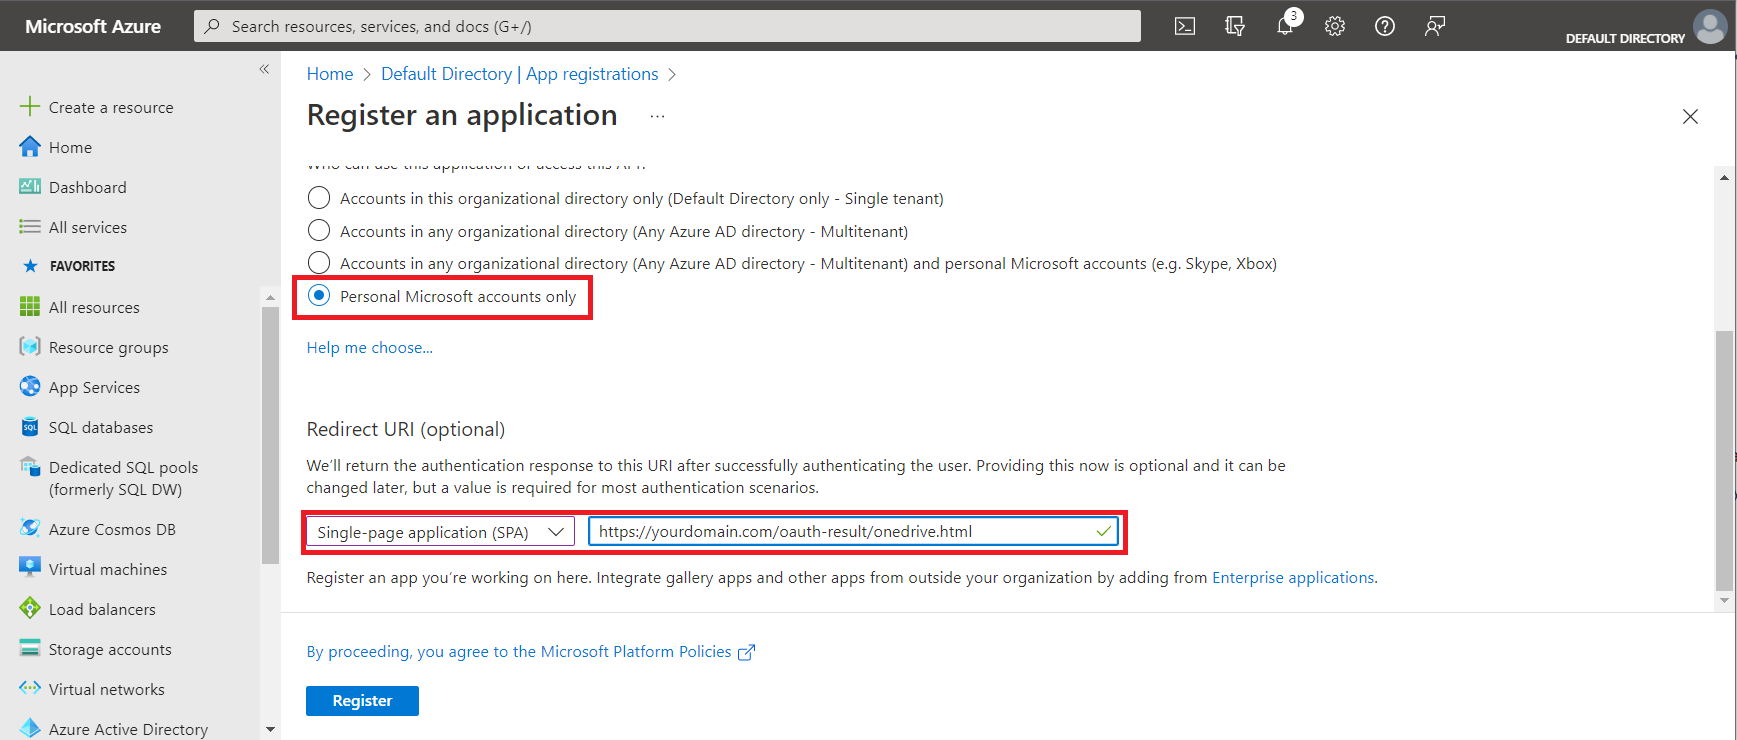Select Multitenant Azure AD directory only option
This screenshot has height=740, width=1737.
click(319, 231)
